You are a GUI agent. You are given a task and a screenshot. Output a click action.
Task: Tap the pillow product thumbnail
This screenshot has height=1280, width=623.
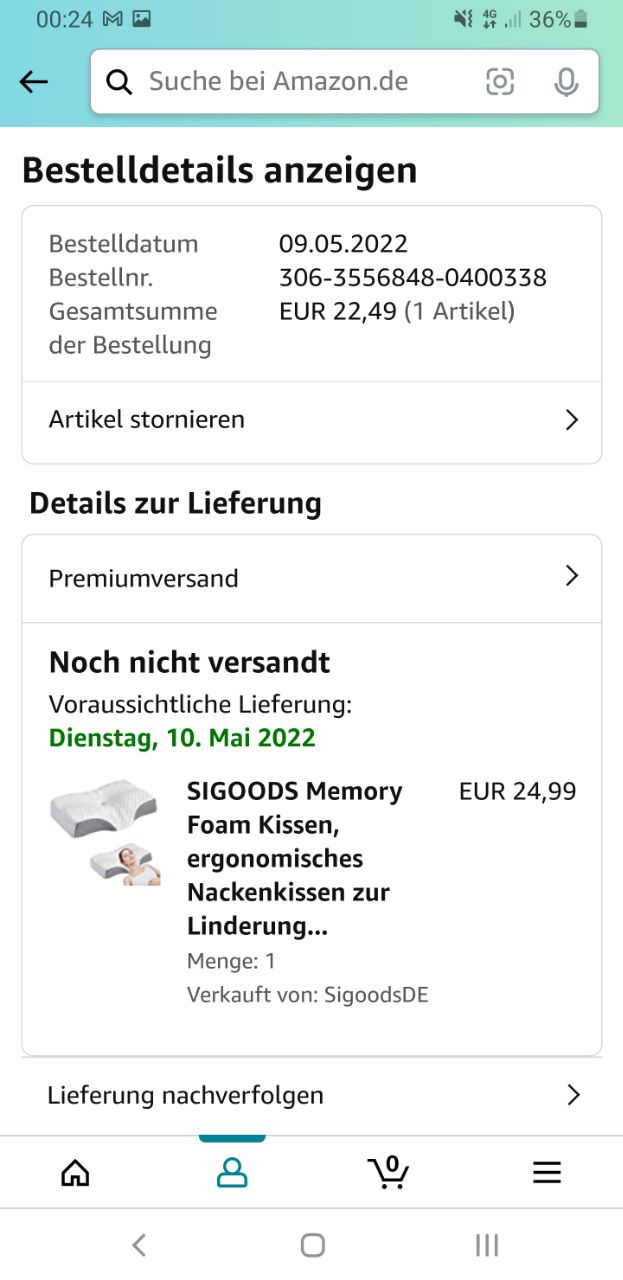105,832
